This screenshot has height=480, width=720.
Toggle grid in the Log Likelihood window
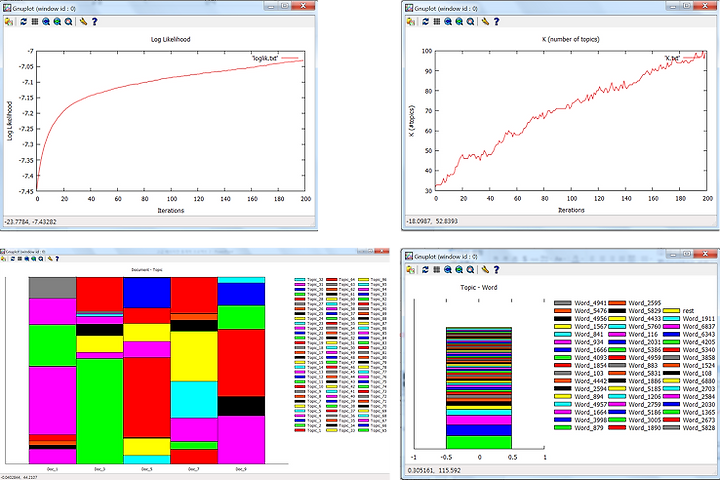35,22
